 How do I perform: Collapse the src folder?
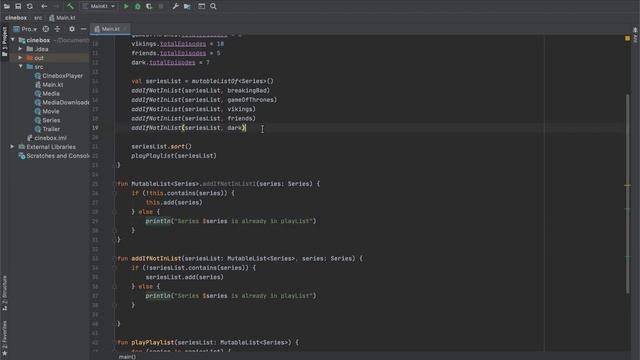pos(20,67)
